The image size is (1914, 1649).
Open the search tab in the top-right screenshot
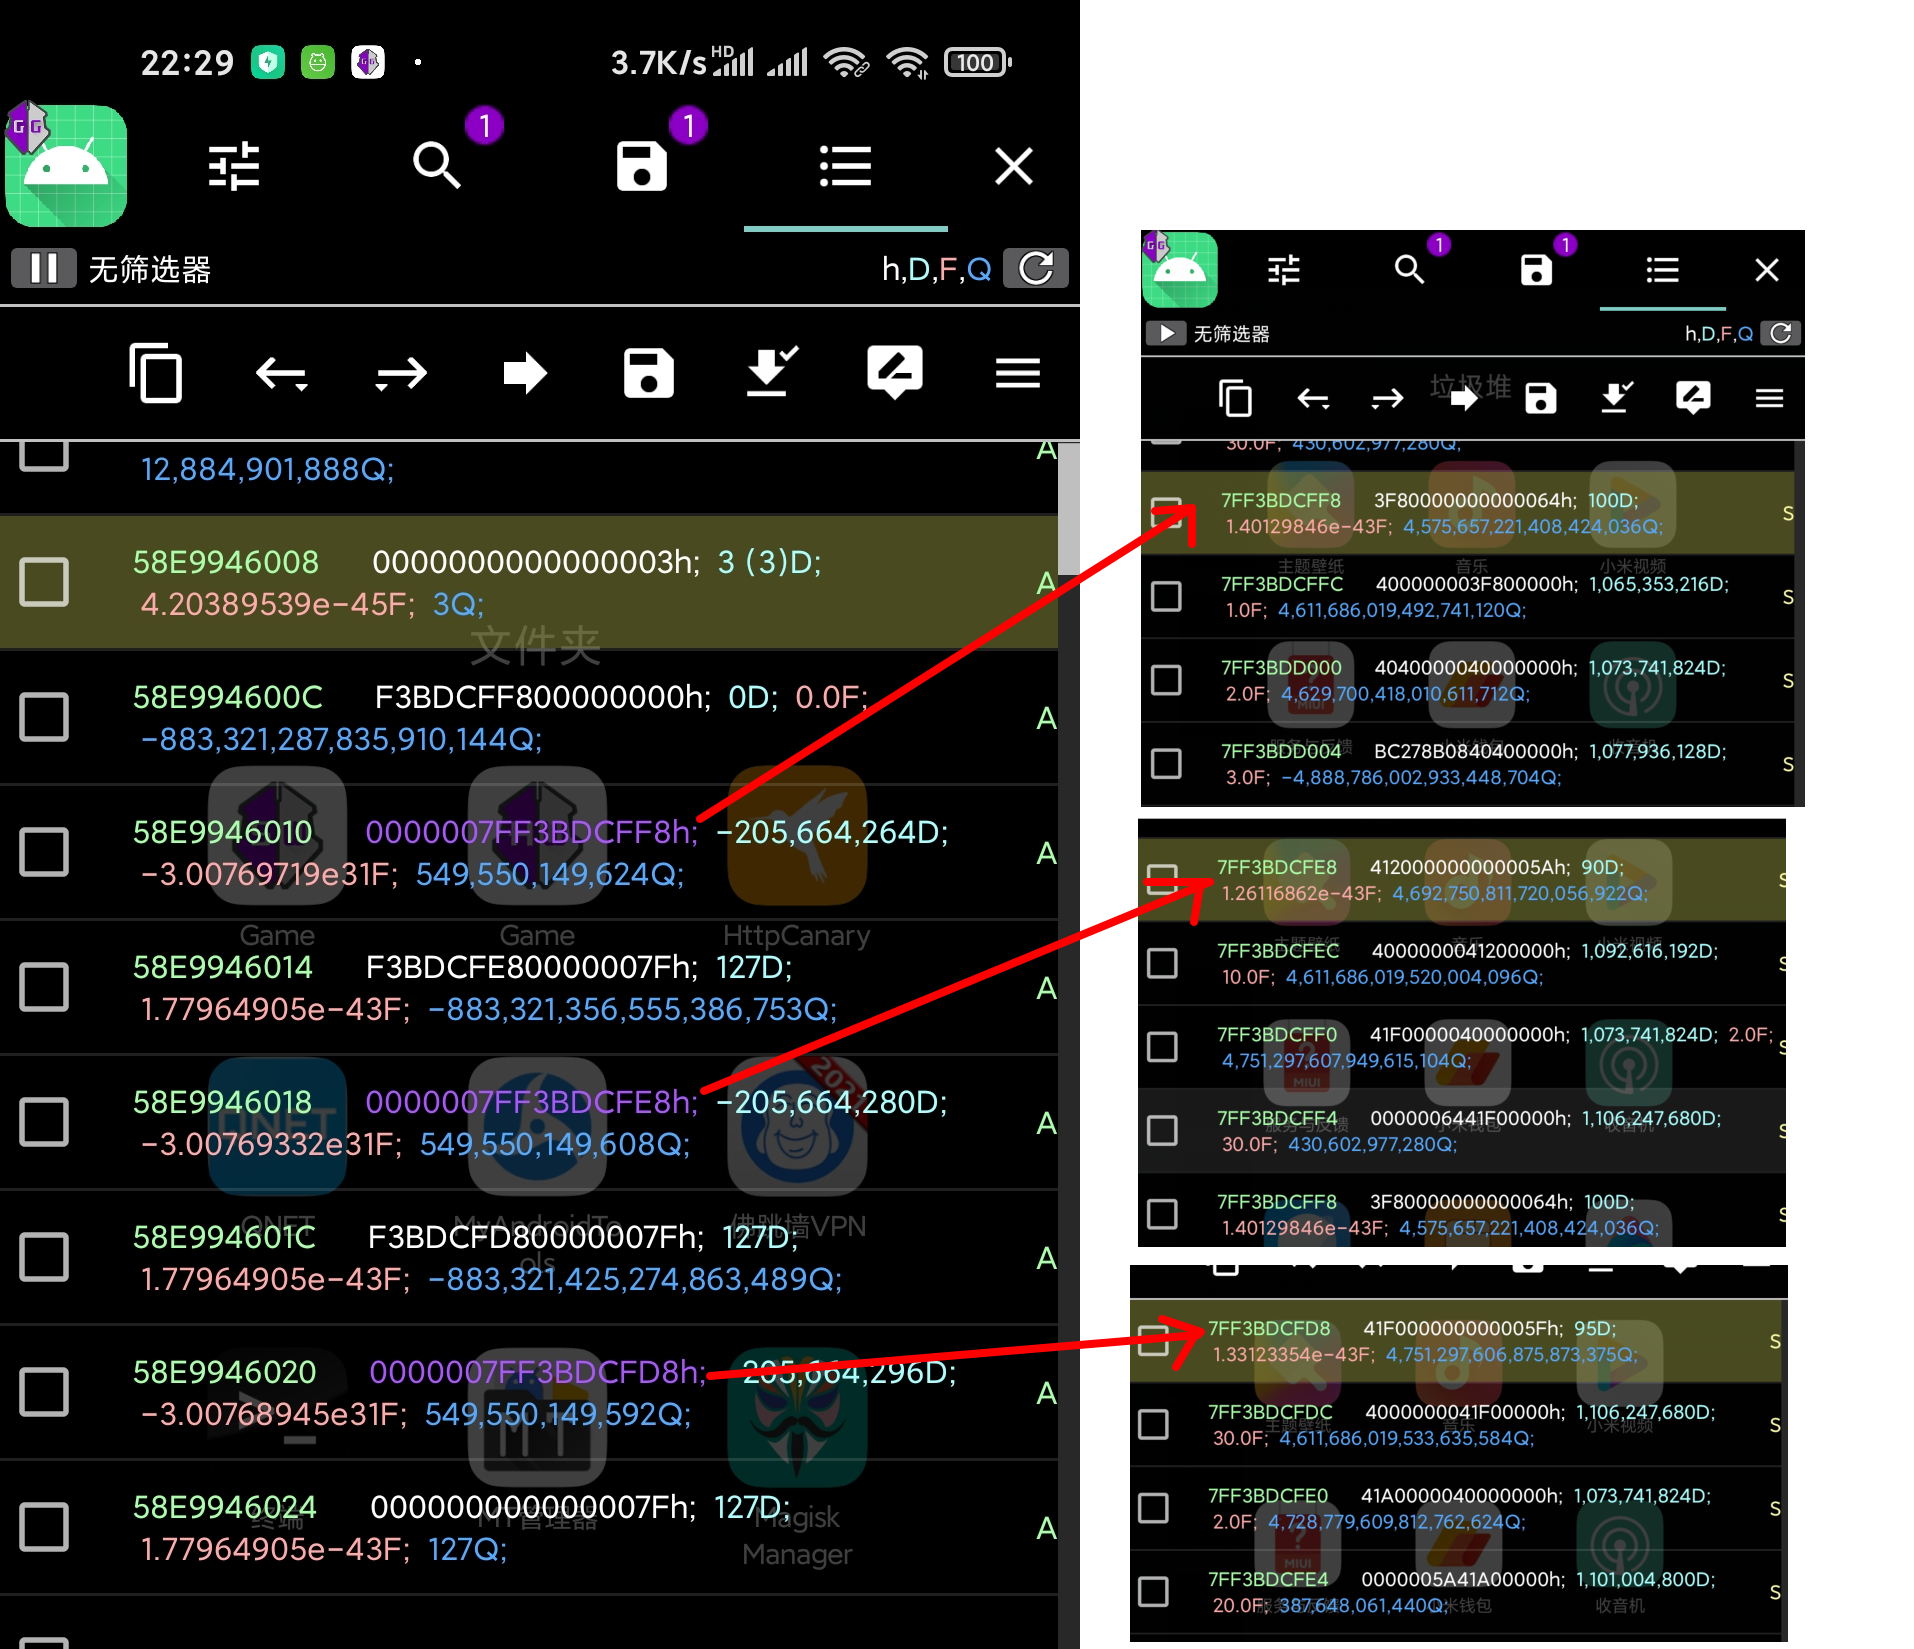coord(1409,269)
